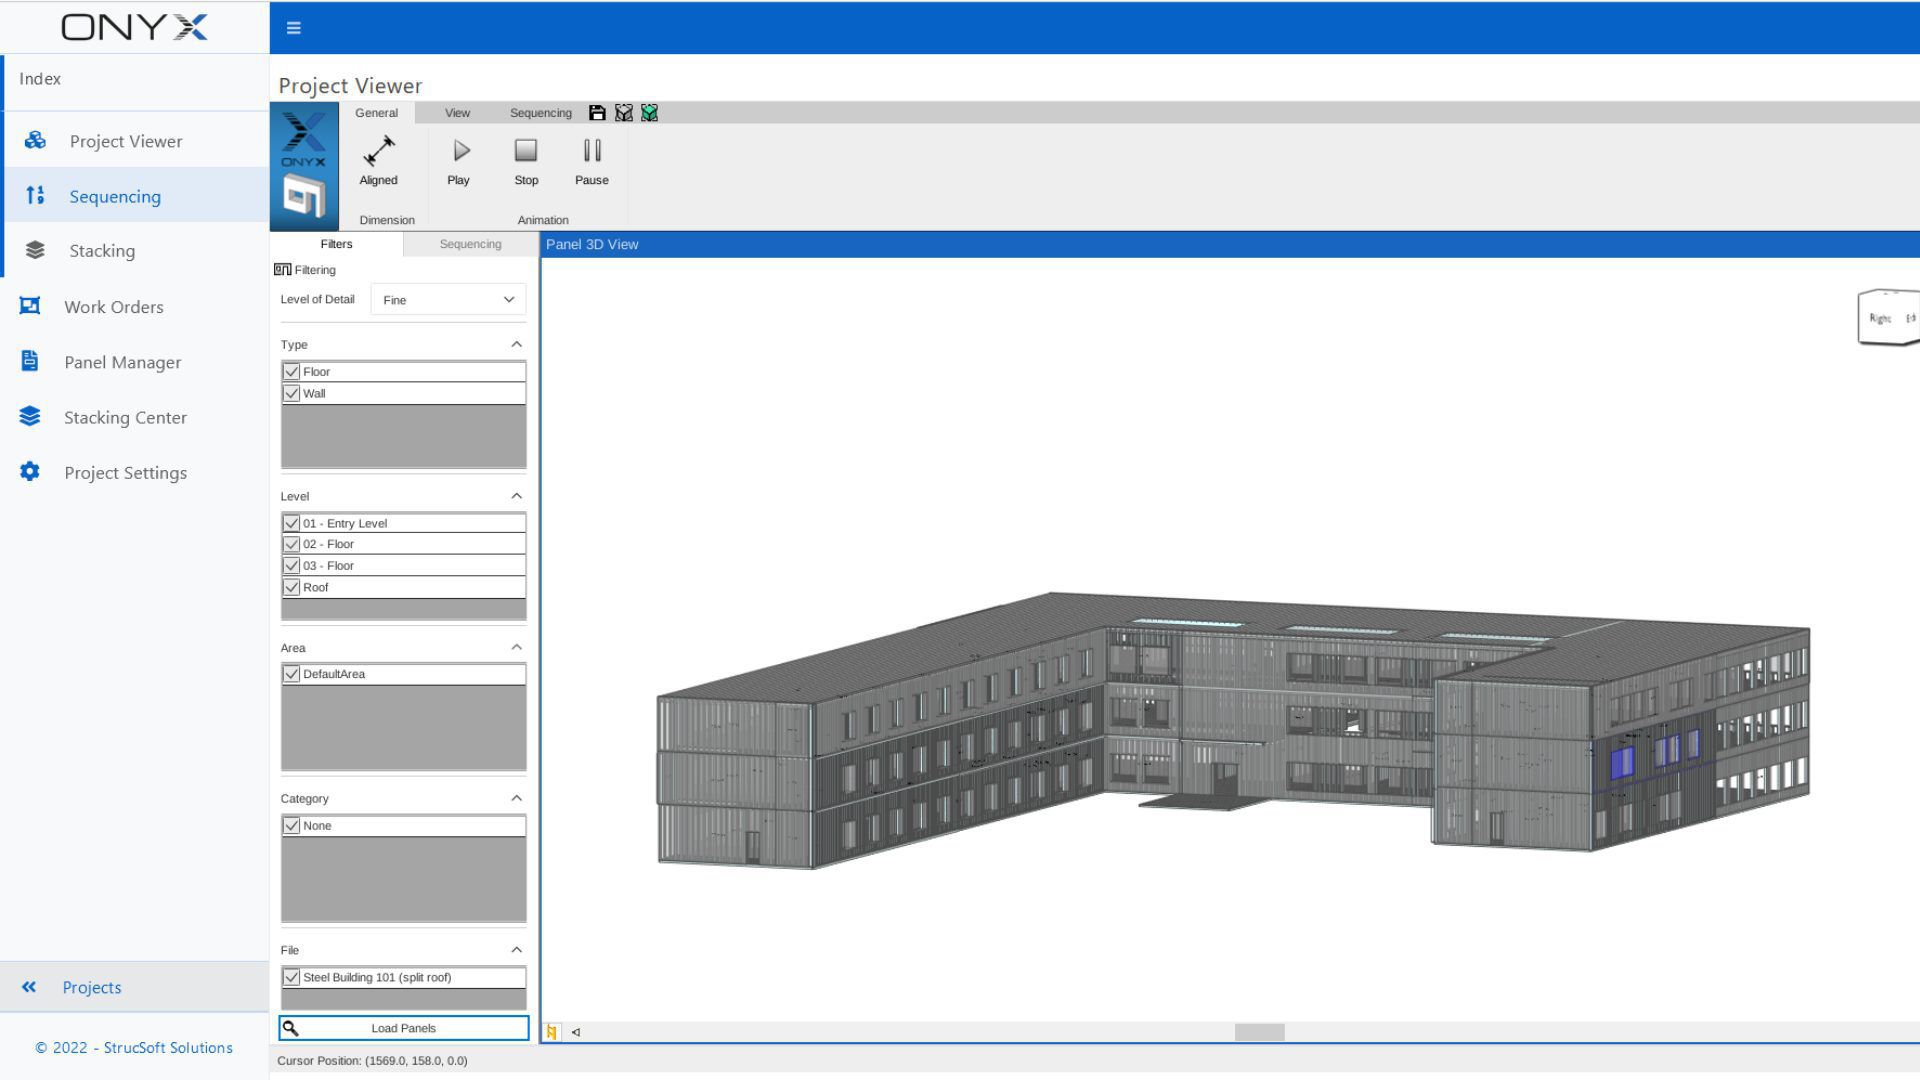
Task: Uncheck the Wall type filter
Action: pos(291,393)
